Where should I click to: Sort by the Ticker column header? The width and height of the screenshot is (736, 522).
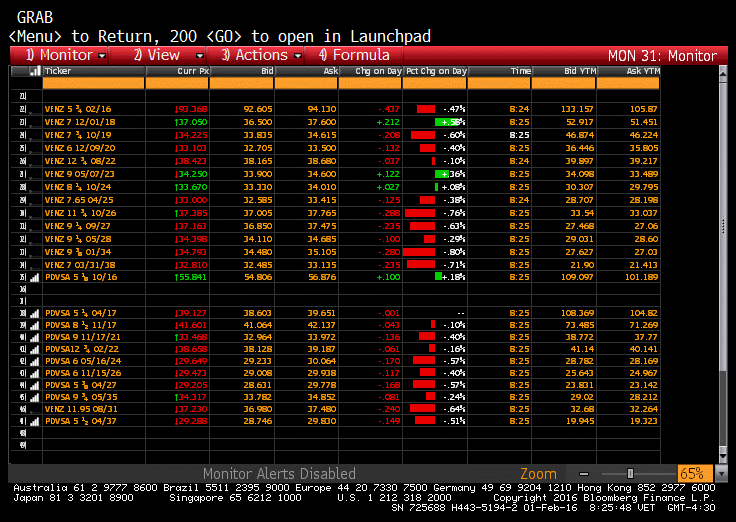[x=93, y=71]
